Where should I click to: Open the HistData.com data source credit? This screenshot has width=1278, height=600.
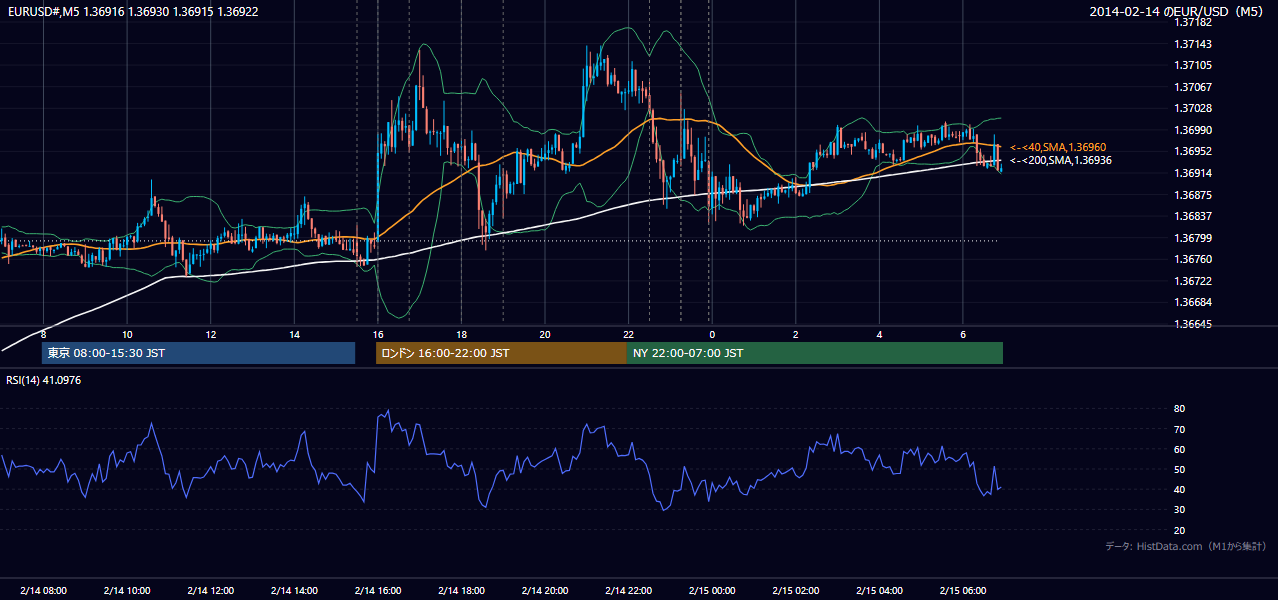(1185, 546)
